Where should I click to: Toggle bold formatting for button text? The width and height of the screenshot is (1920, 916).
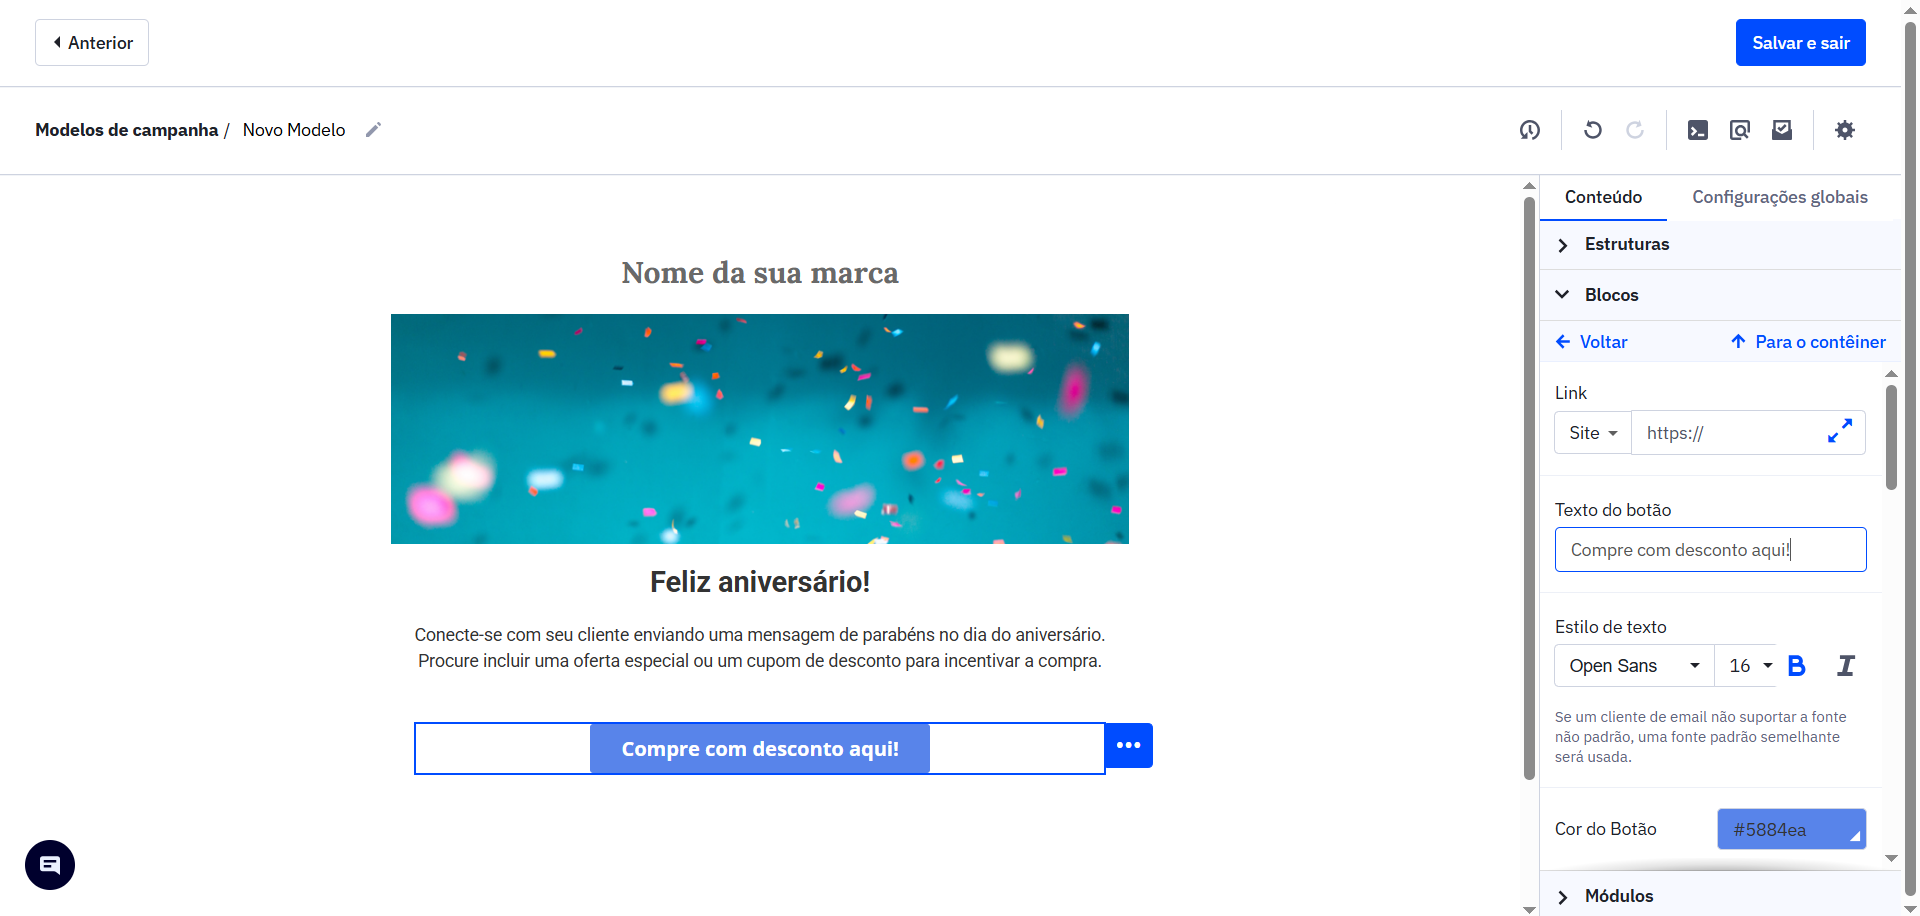[1797, 665]
